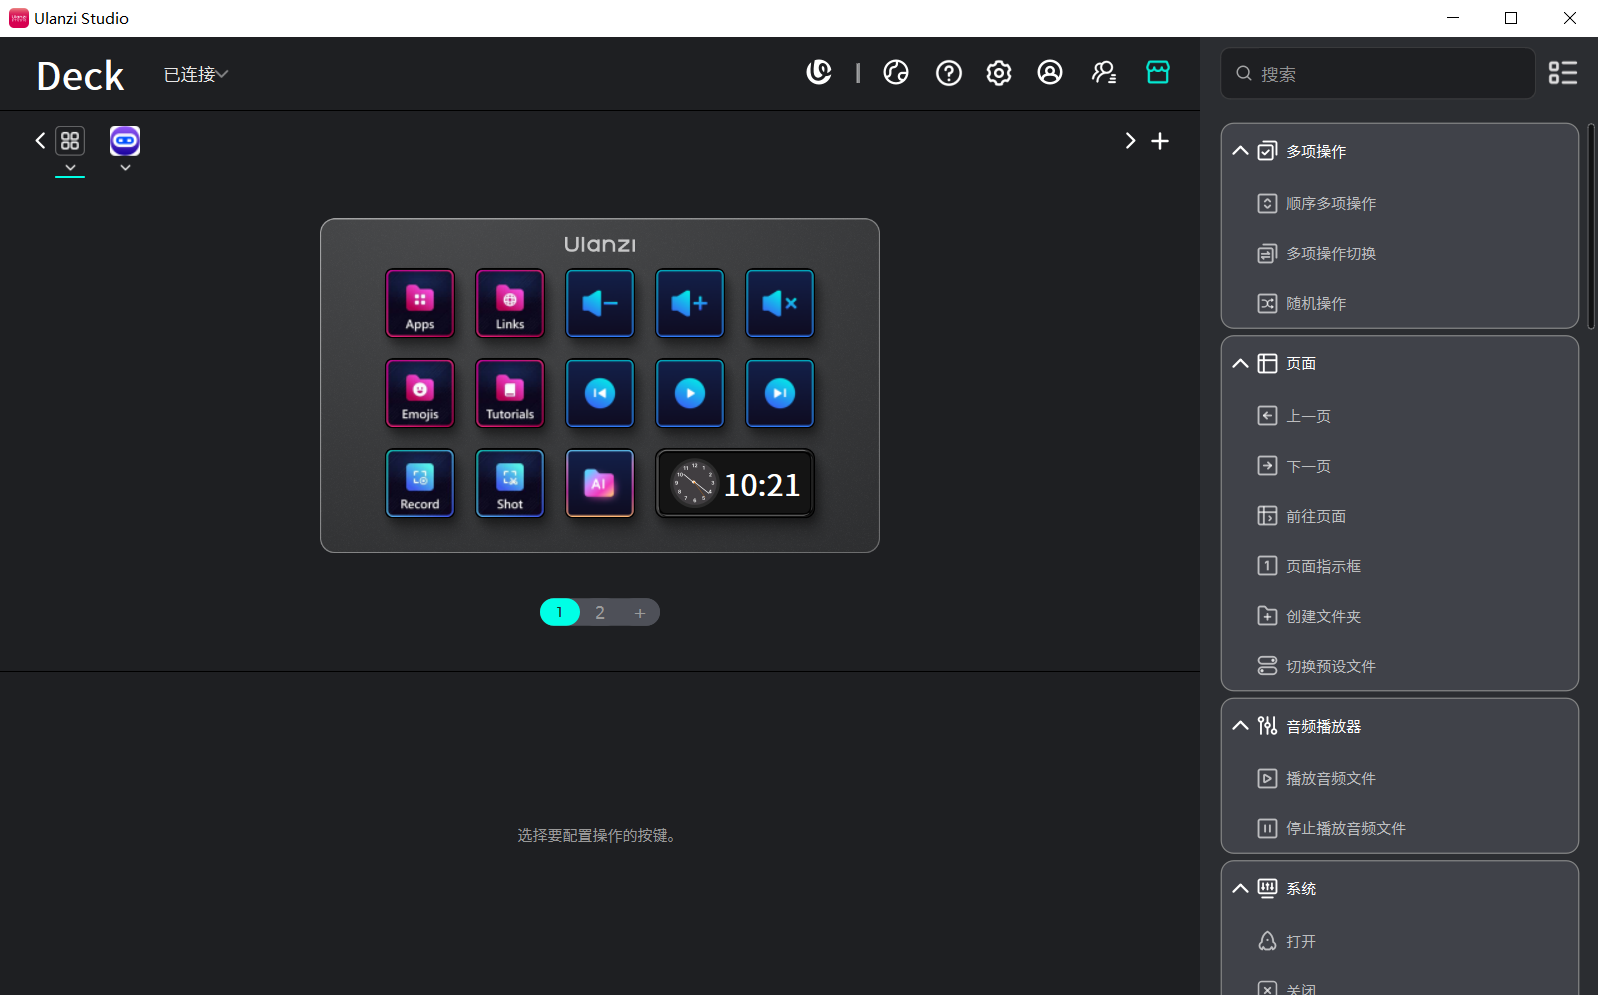Add a new page with plus tab
Viewport: 1598px width, 995px height.
pyautogui.click(x=640, y=612)
